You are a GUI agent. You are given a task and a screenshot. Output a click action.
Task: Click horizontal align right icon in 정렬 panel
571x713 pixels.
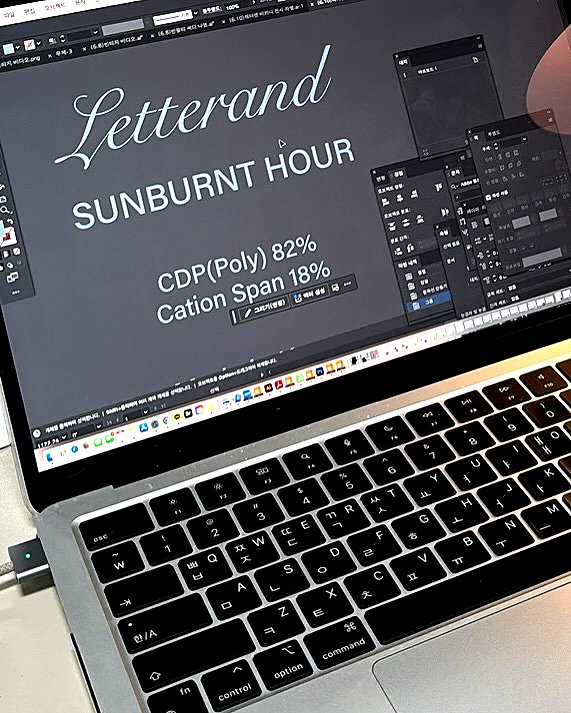tap(414, 194)
